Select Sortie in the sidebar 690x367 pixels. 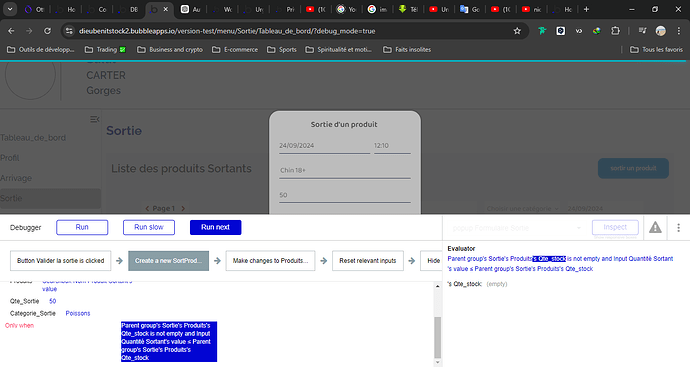tap(50, 198)
